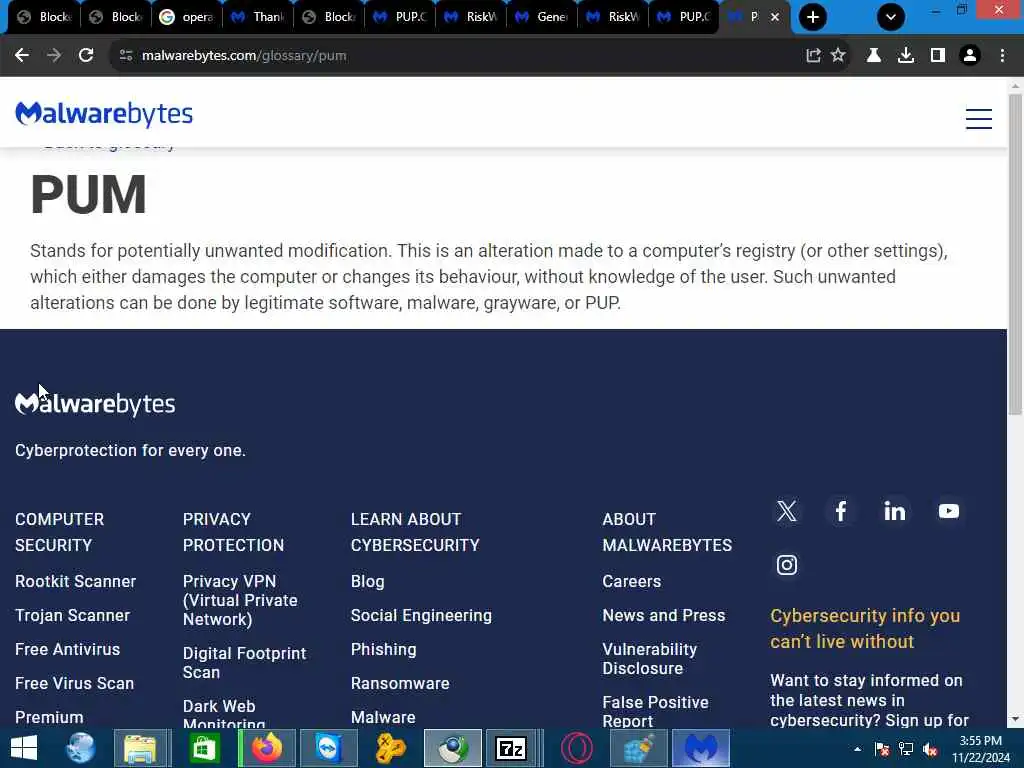Switch to the 'Gener' Malwarebytes tab
Viewport: 1024px width, 768px height.
click(x=542, y=17)
